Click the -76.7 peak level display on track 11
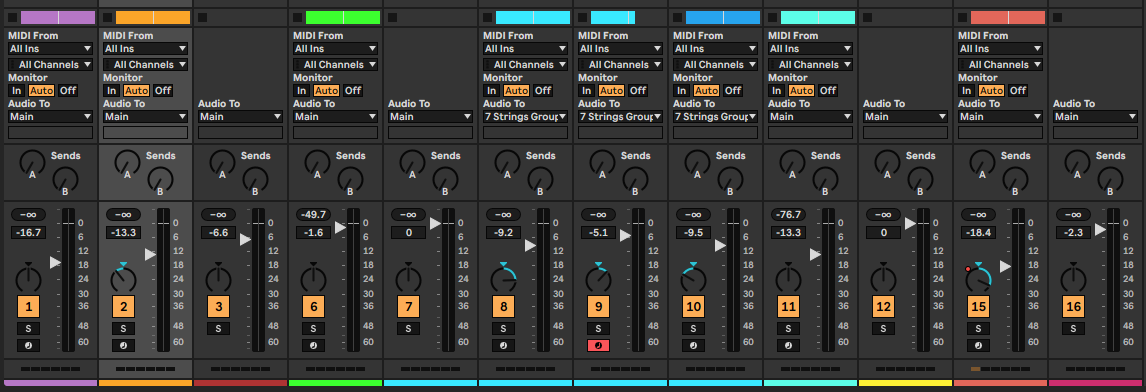The width and height of the screenshot is (1146, 392). point(789,214)
